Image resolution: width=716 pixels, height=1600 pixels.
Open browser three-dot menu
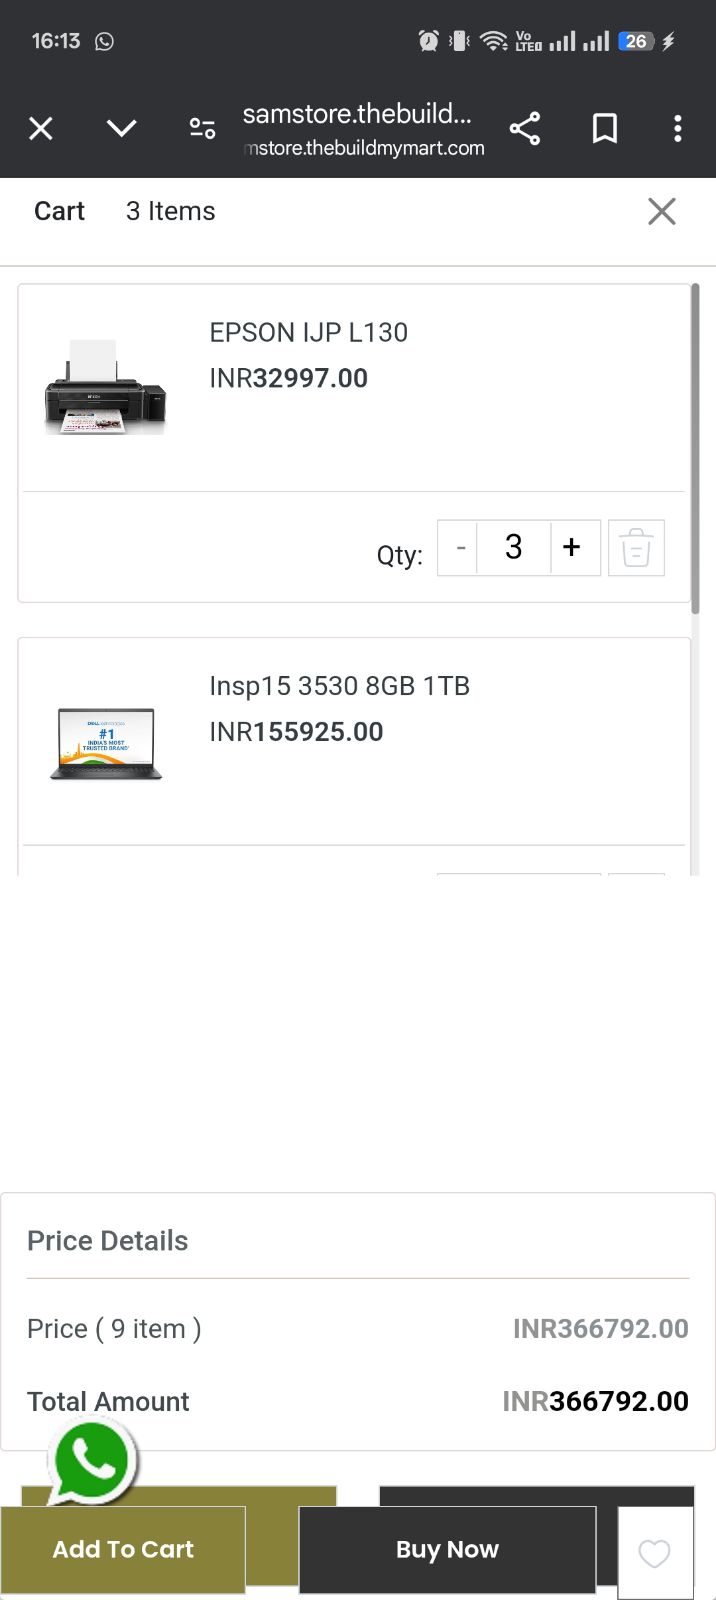pos(678,128)
